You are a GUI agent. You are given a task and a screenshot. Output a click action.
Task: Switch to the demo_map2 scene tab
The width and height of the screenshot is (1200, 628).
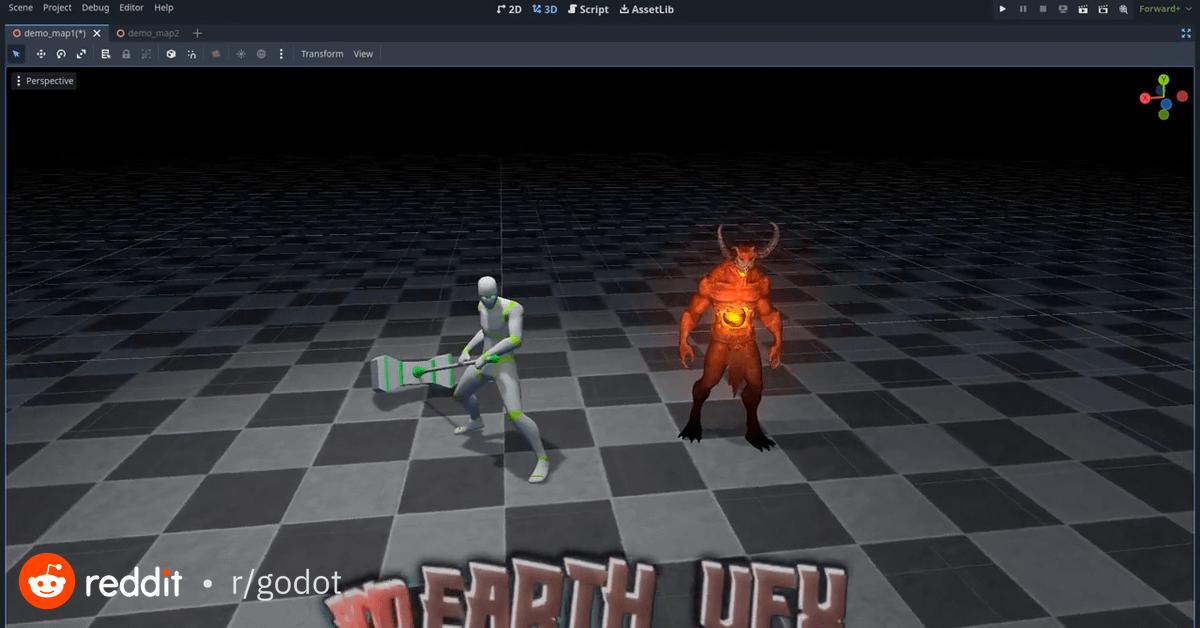(x=147, y=33)
